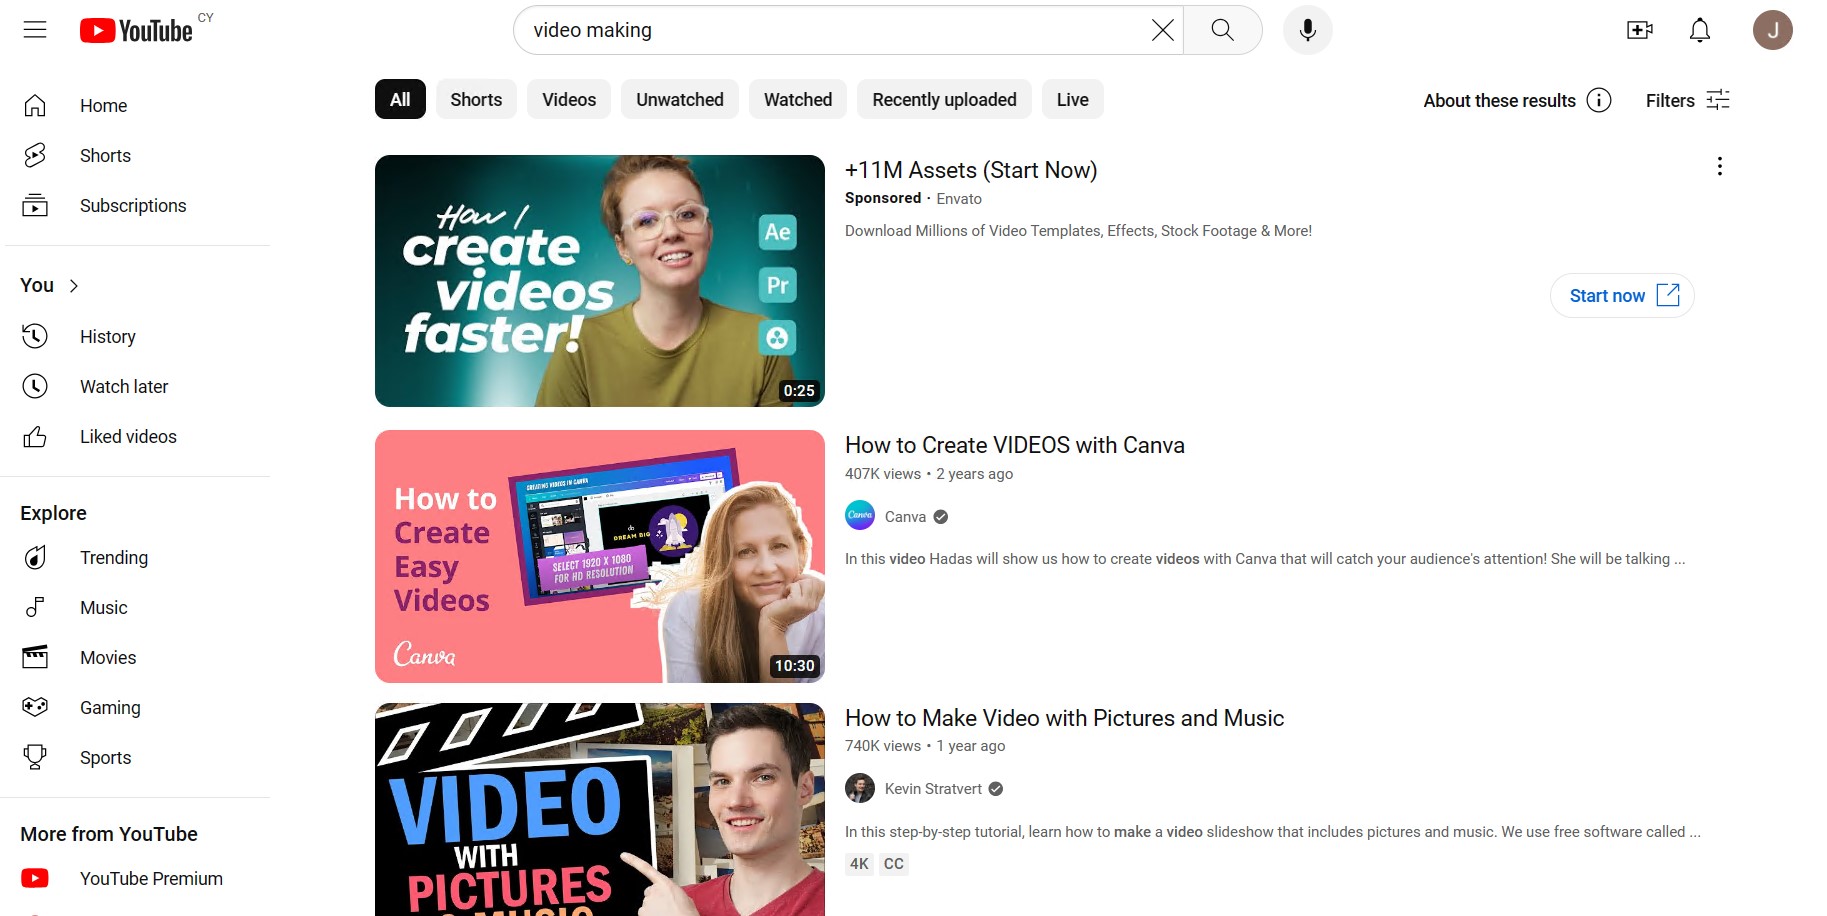This screenshot has width=1827, height=916.
Task: Select the Recently uploaded filter chip
Action: (x=944, y=99)
